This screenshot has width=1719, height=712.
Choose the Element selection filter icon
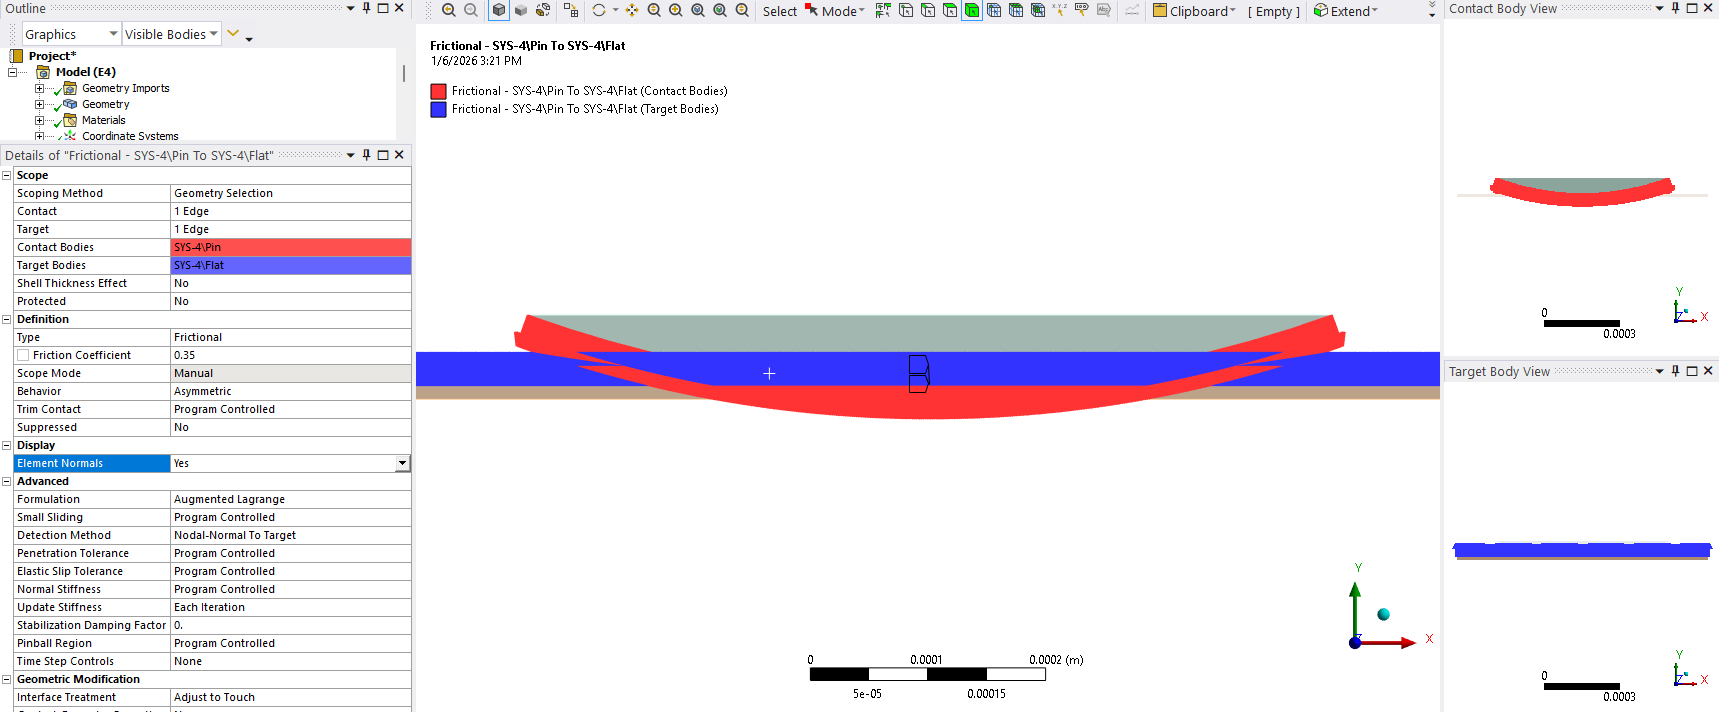(1038, 10)
